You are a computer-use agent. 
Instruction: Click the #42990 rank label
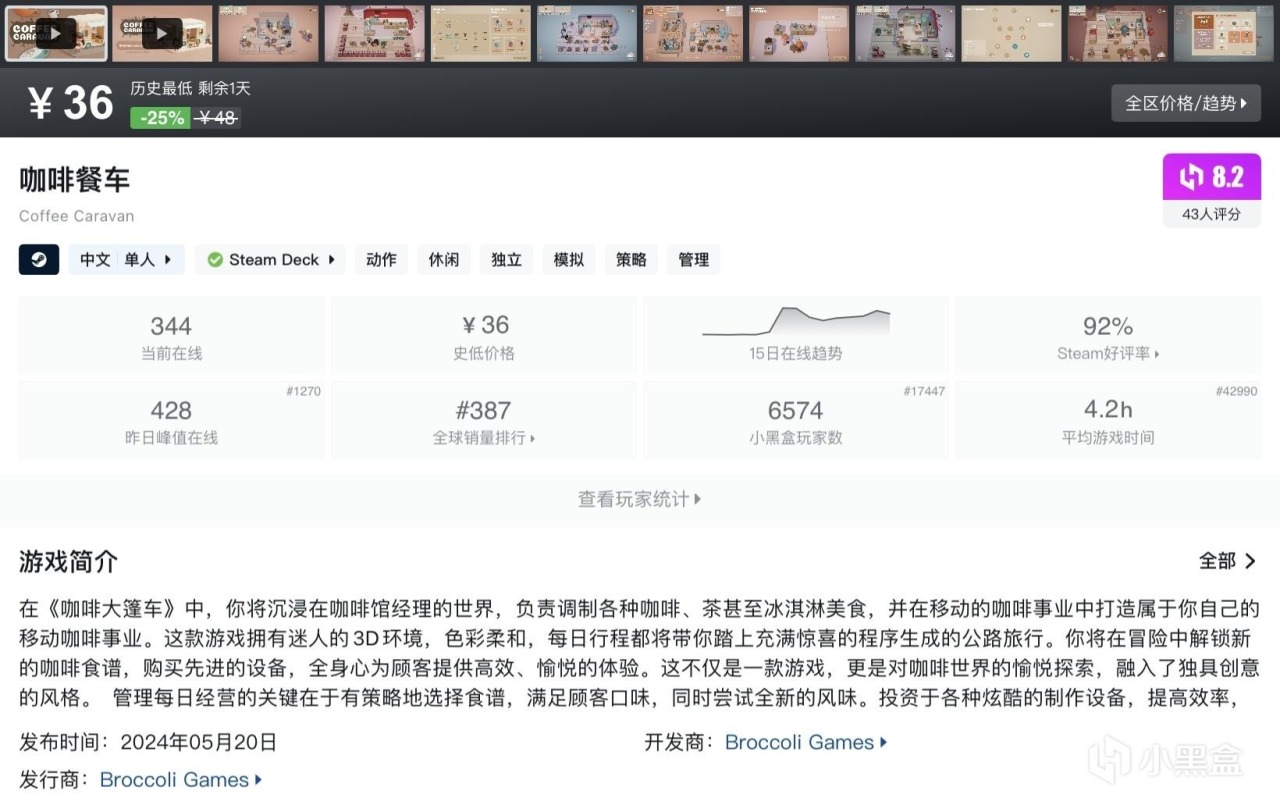point(1236,391)
